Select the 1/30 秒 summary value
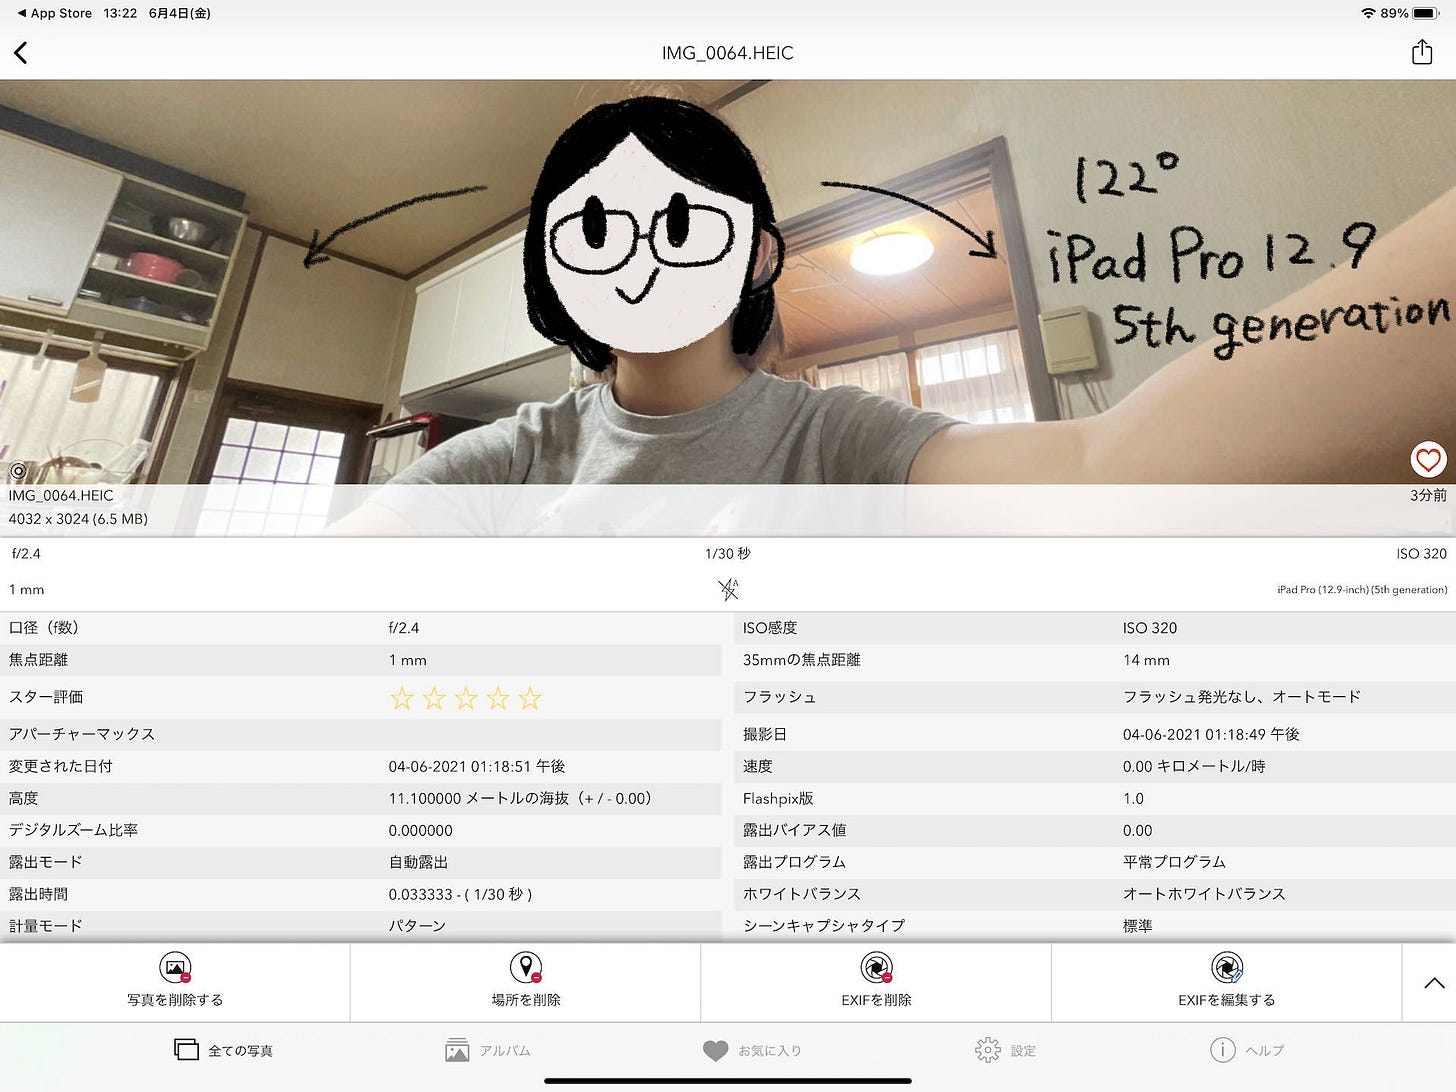 (728, 553)
